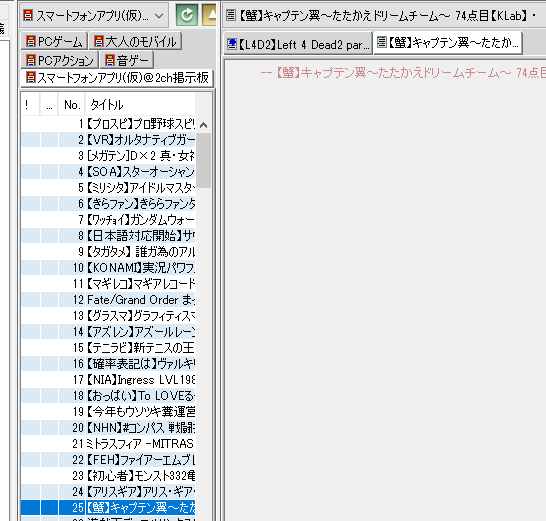The width and height of the screenshot is (546, 521).
Task: Switch to the PCアクション board tab
Action: point(60,60)
